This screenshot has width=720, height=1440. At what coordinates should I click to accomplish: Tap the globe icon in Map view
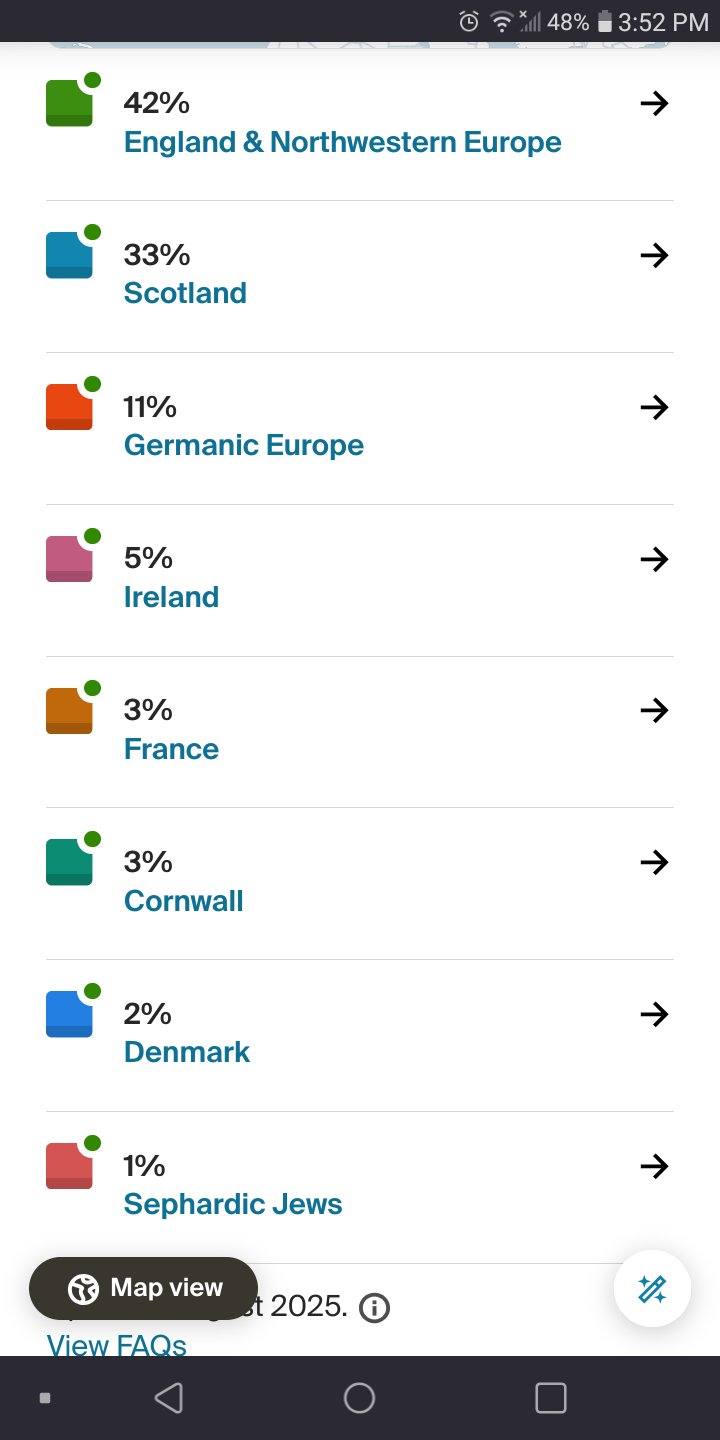tap(83, 1289)
